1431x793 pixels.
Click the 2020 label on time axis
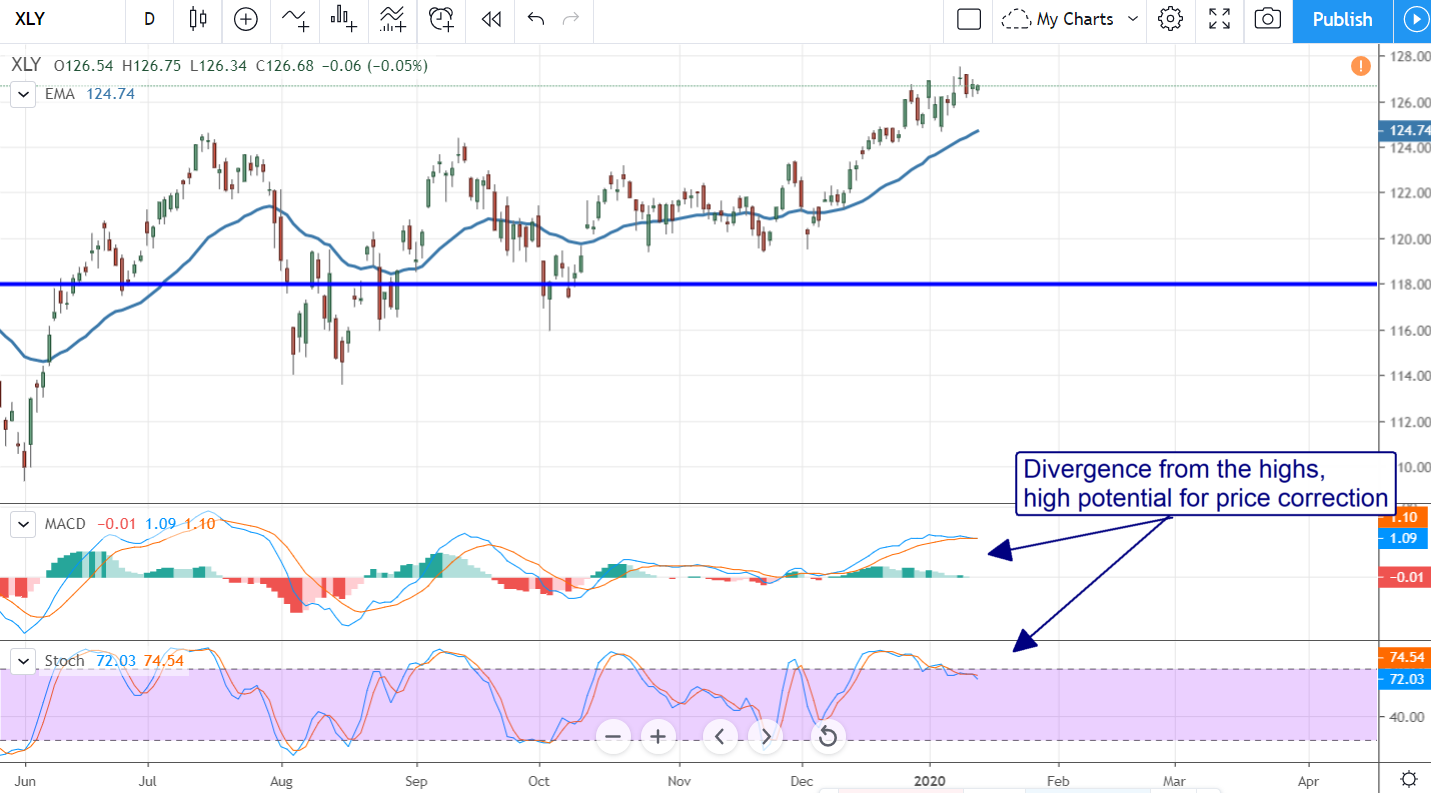tap(930, 779)
